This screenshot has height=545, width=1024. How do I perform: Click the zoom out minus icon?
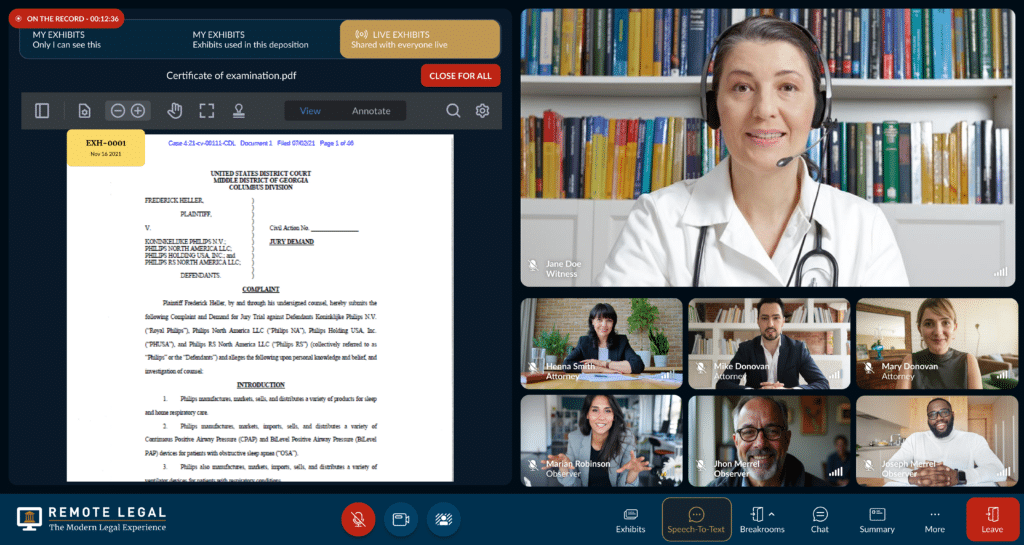pos(118,111)
